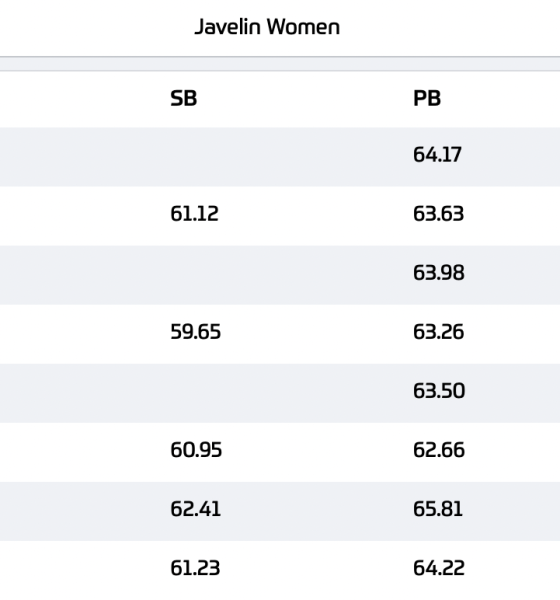Click the SB value 61.12
Image resolution: width=560 pixels, height=600 pixels.
click(x=194, y=214)
